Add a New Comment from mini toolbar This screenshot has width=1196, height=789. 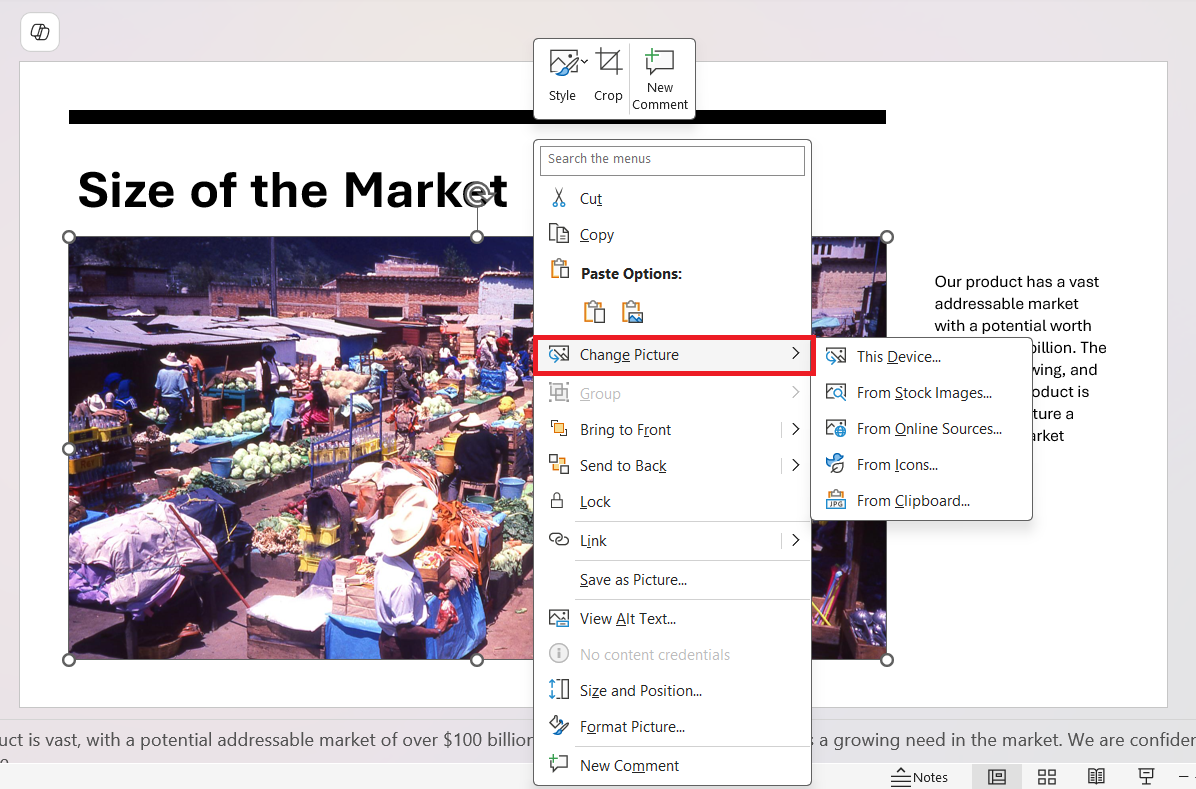tap(660, 79)
